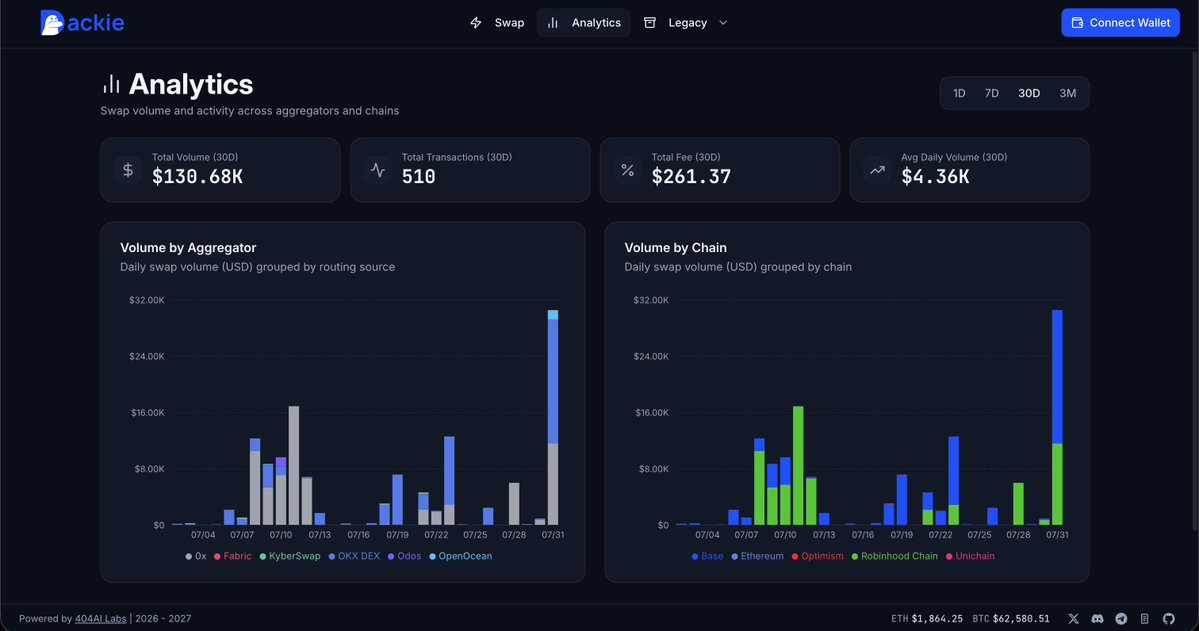Screen dimensions: 1199x631
Task: Toggle OKX DEX series in legend
Action: [354, 556]
